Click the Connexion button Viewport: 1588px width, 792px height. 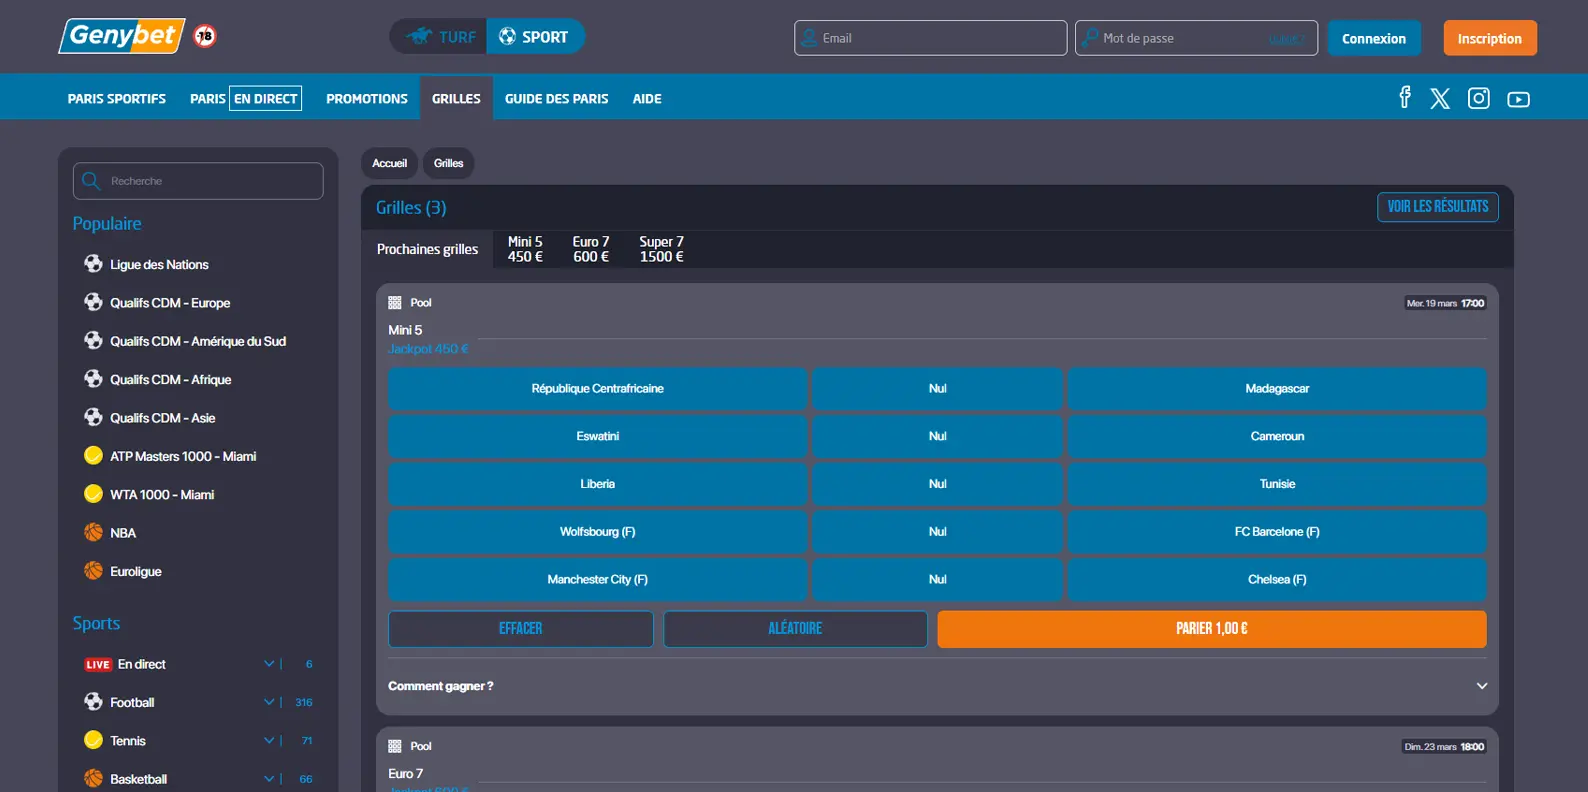coord(1374,38)
